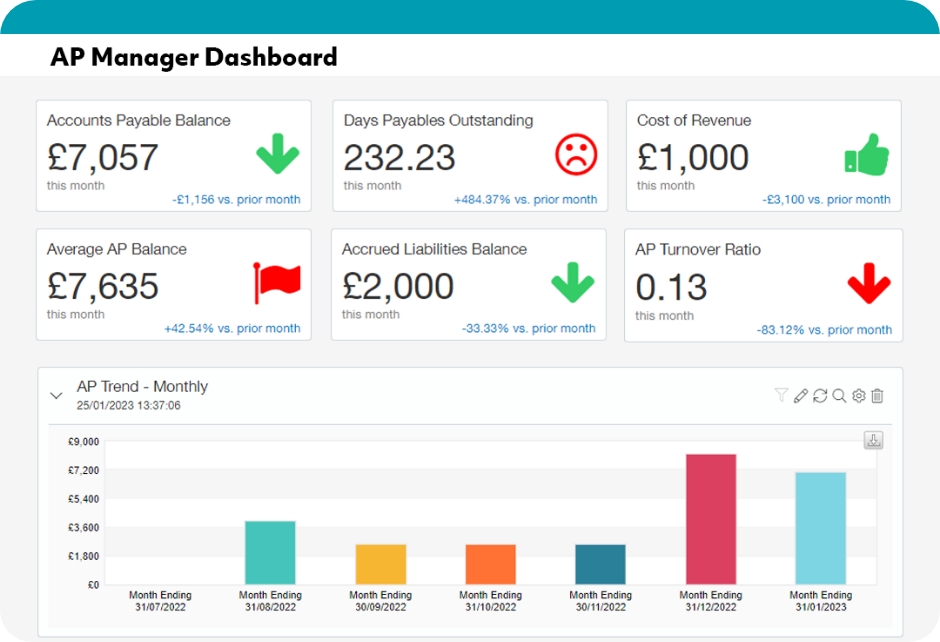Click the magnifying glass icon on AP Trend
This screenshot has height=642, width=940.
(x=839, y=396)
